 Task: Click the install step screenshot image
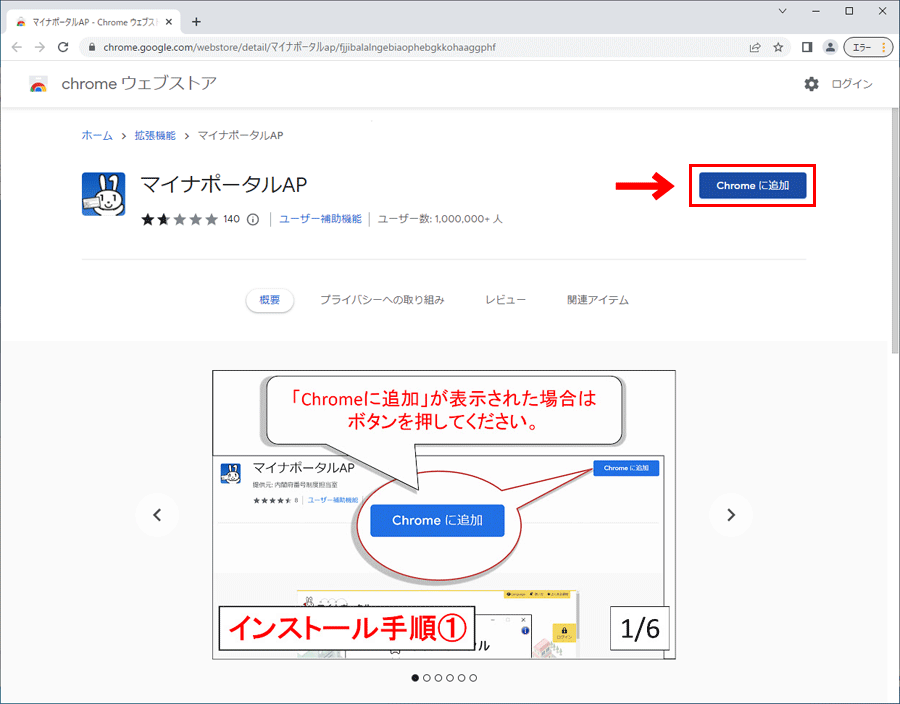click(444, 515)
